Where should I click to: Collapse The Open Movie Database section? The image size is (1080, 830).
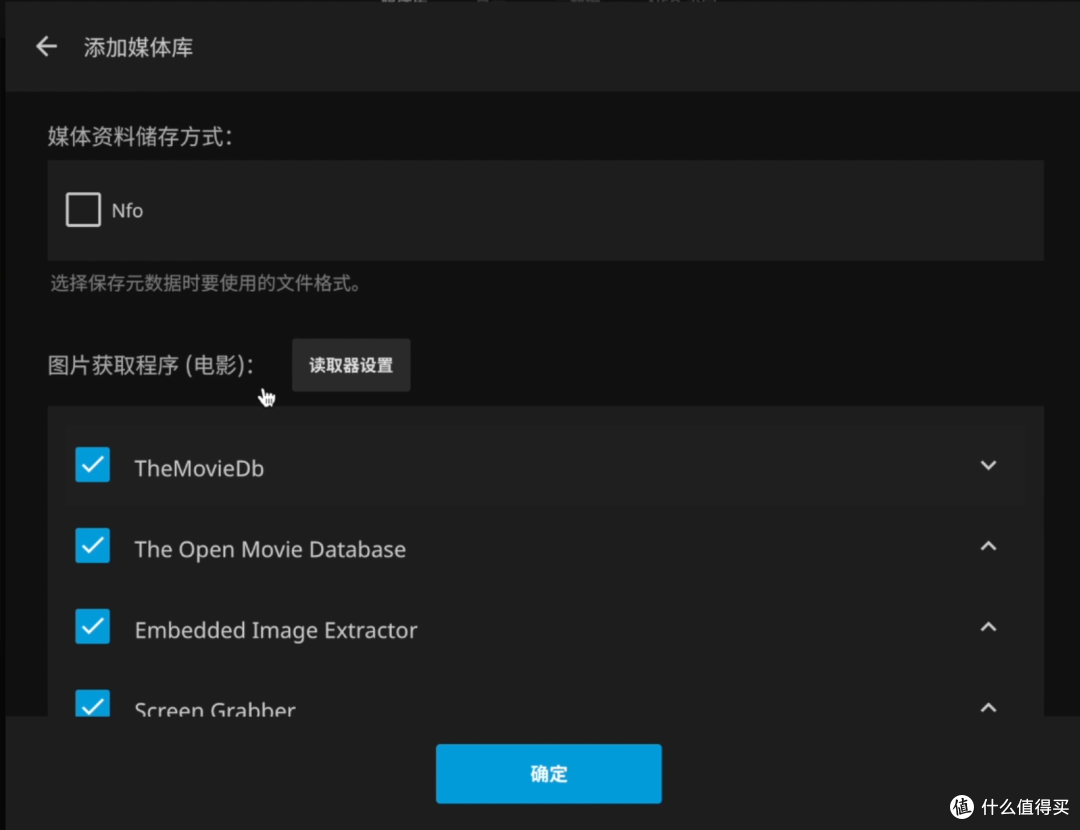click(x=988, y=546)
